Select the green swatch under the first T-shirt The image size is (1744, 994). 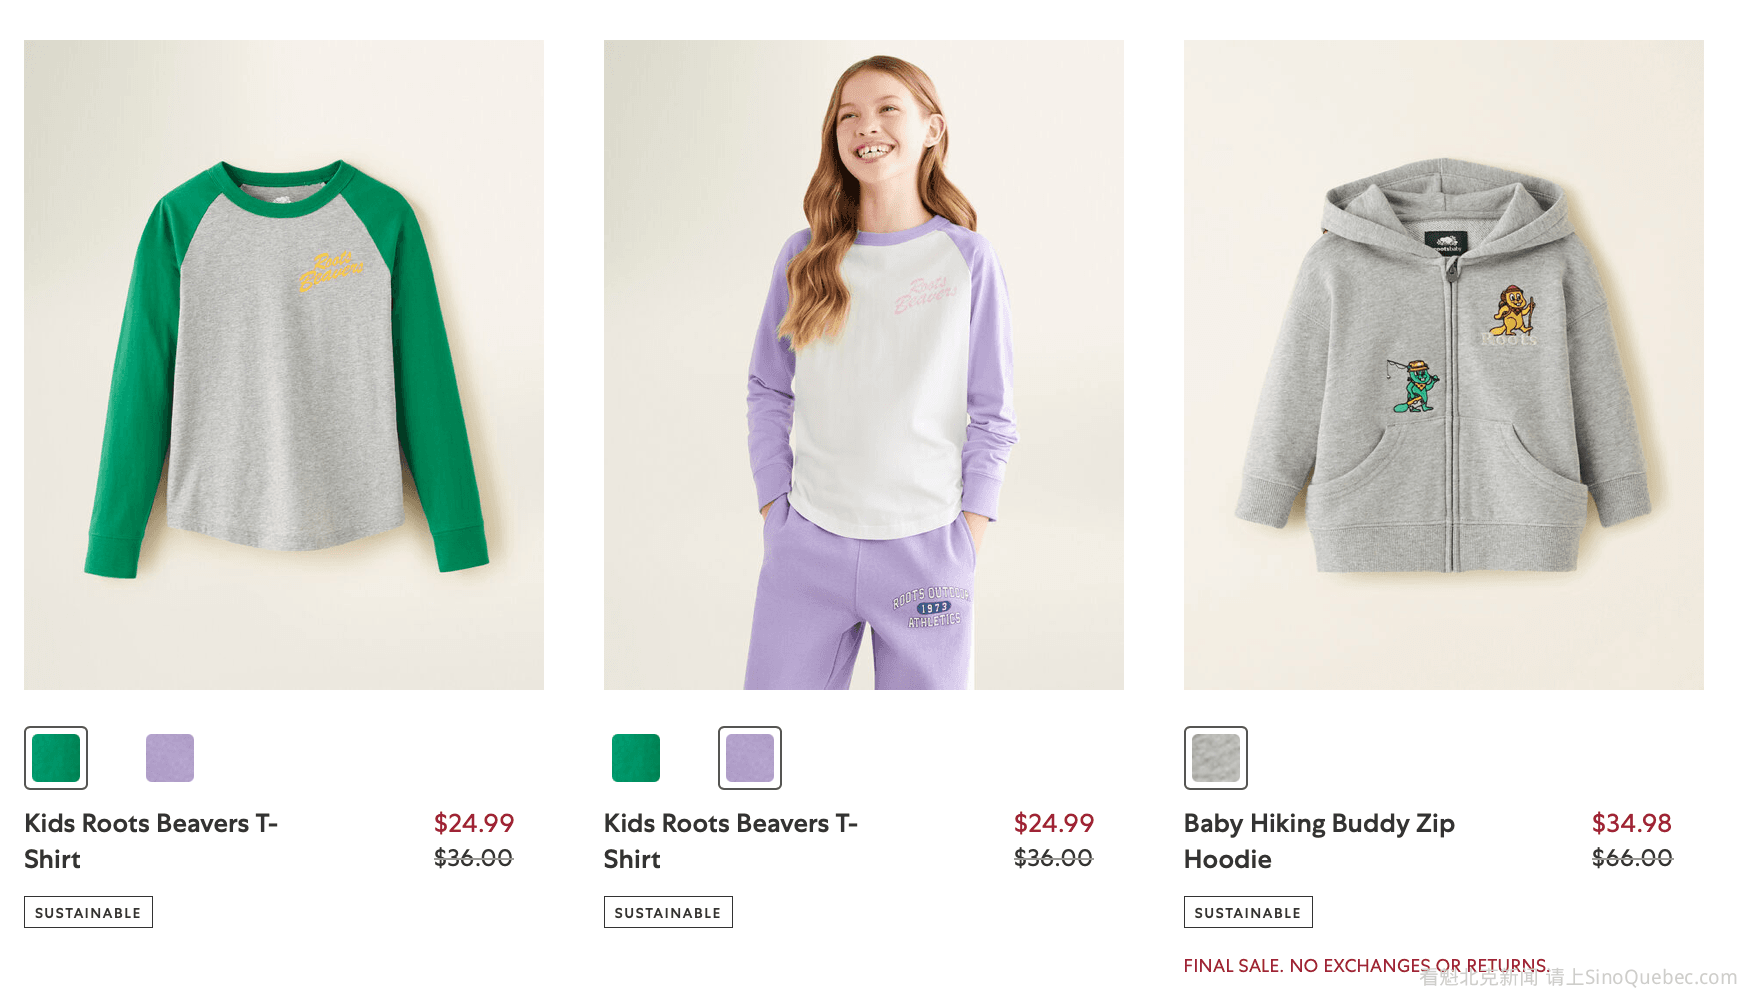tap(56, 758)
